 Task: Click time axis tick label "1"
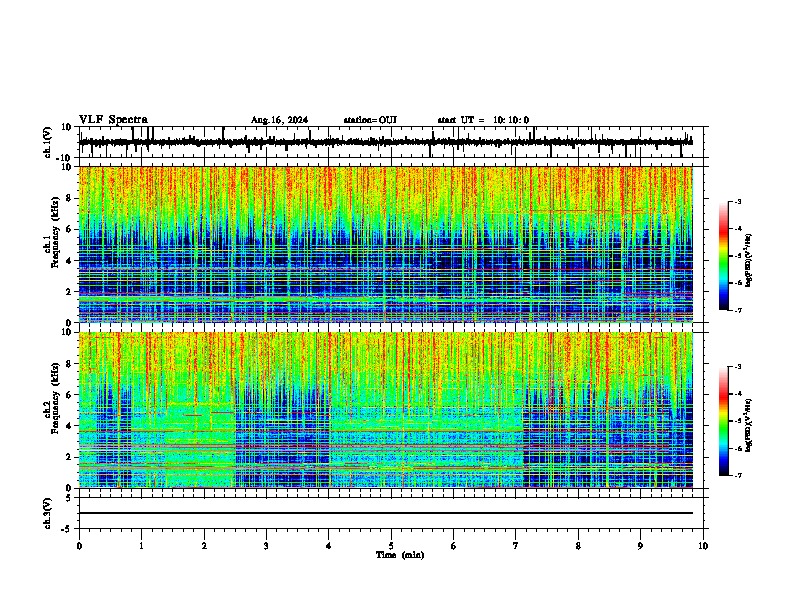tap(141, 546)
